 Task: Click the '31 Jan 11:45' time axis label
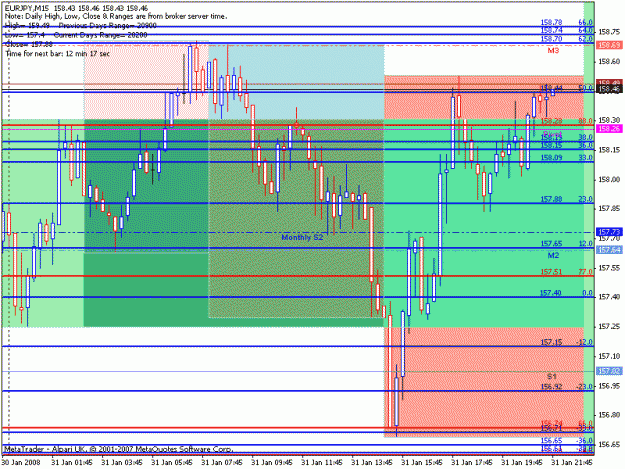pyautogui.click(x=322, y=462)
